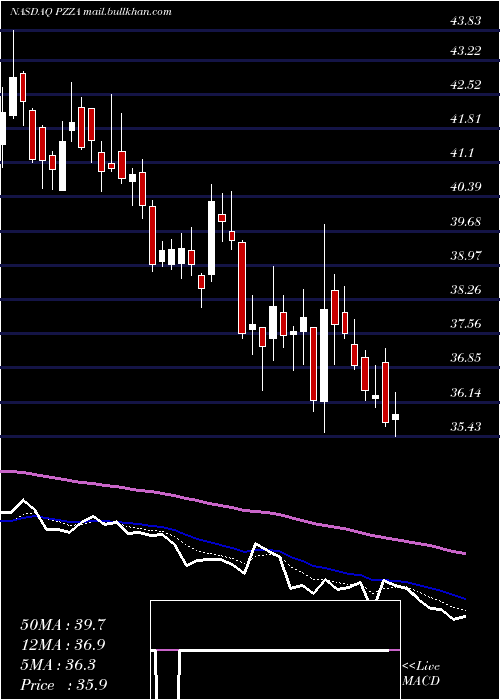The image size is (500, 700).
Task: Click the 38.26 price axis label
Action: [x=466, y=290]
